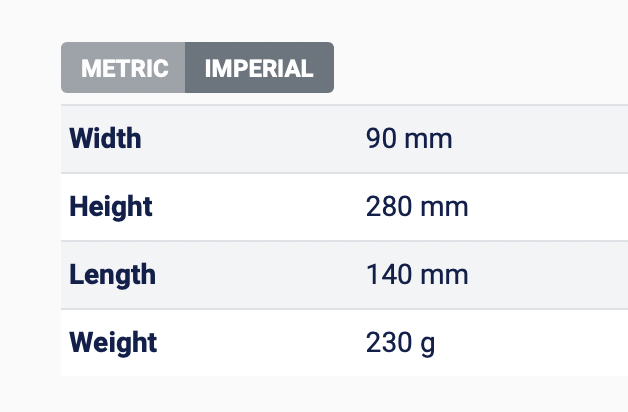Click empty cell space between Weight and 230 g
Viewport: 628px width, 412px height.
pyautogui.click(x=260, y=343)
